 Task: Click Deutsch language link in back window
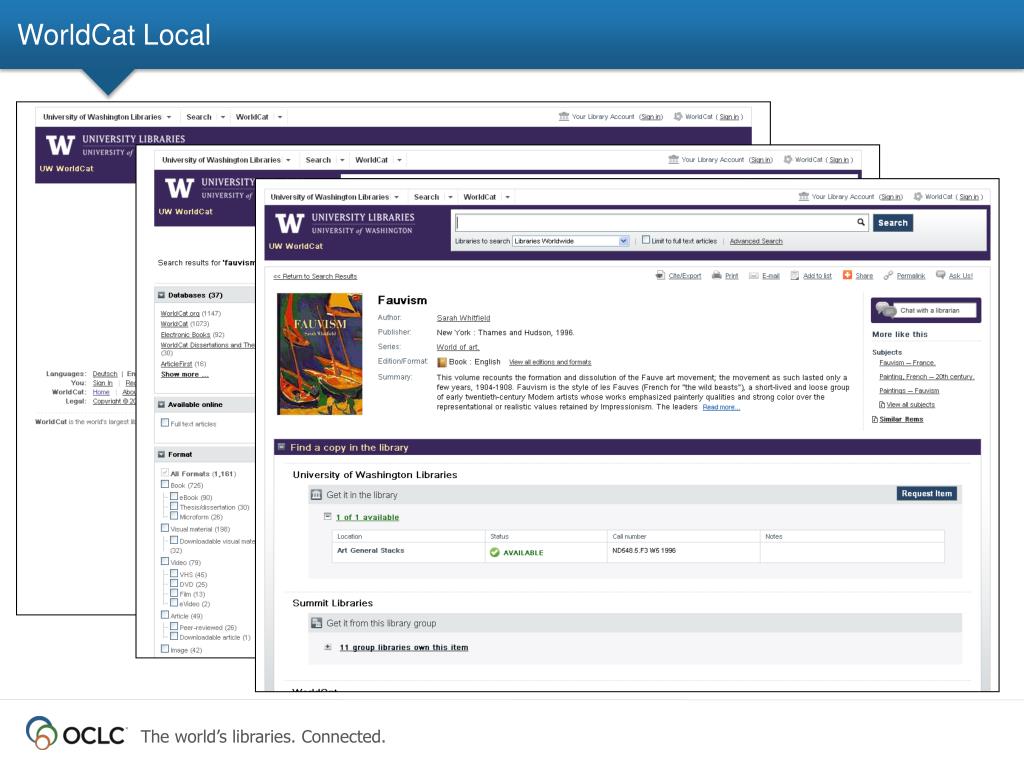tap(105, 374)
